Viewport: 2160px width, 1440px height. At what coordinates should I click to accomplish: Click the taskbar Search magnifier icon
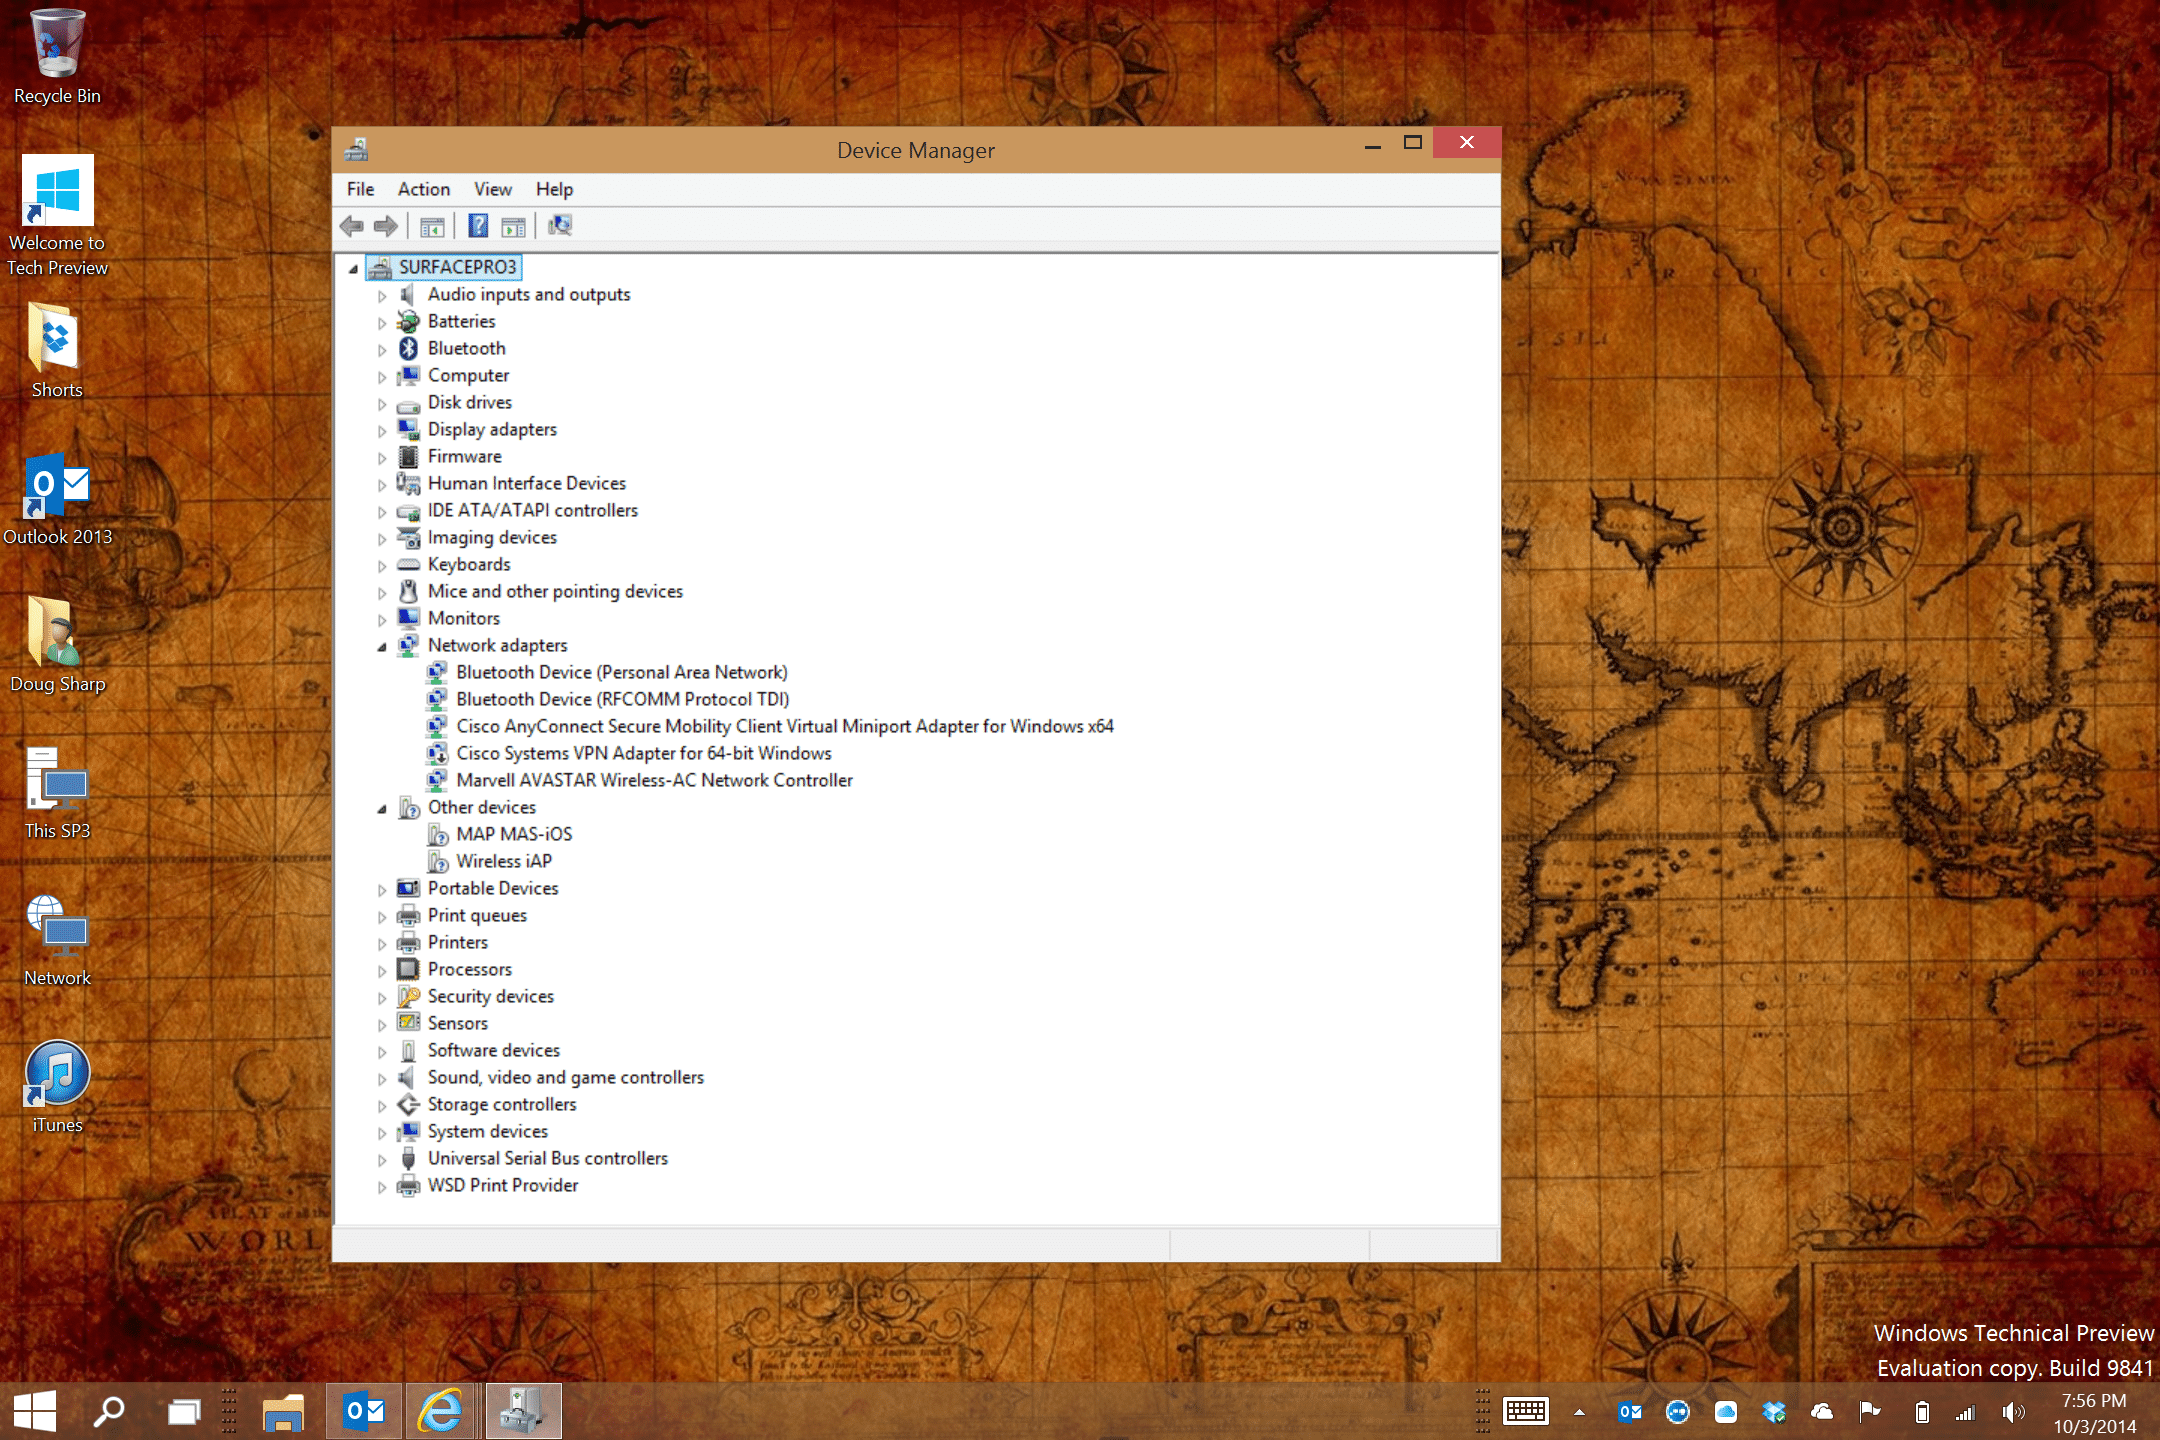click(108, 1411)
